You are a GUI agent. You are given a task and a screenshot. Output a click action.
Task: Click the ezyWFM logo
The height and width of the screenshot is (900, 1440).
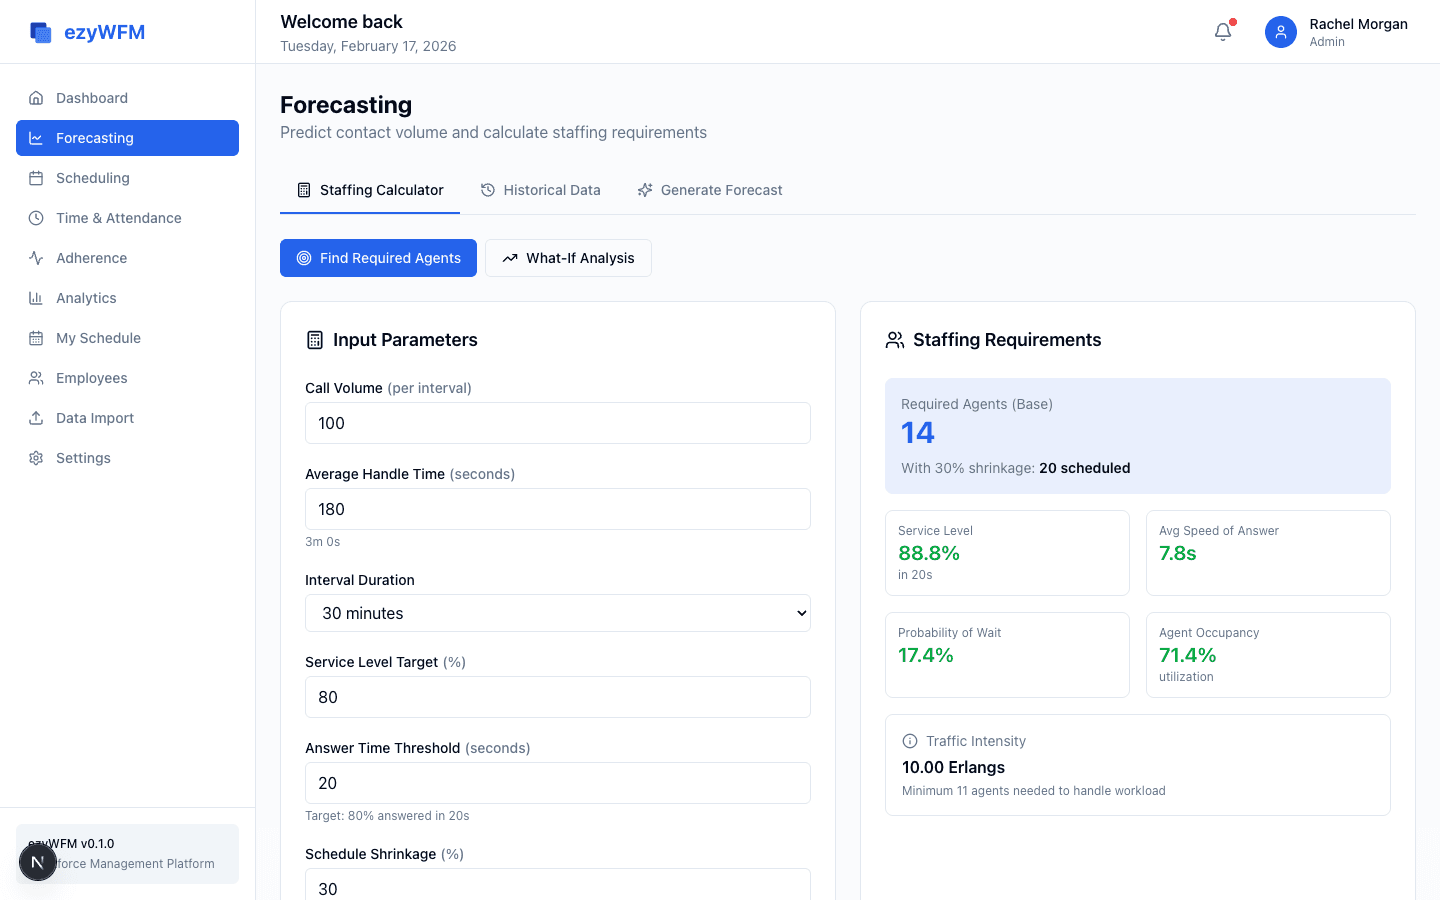85,31
